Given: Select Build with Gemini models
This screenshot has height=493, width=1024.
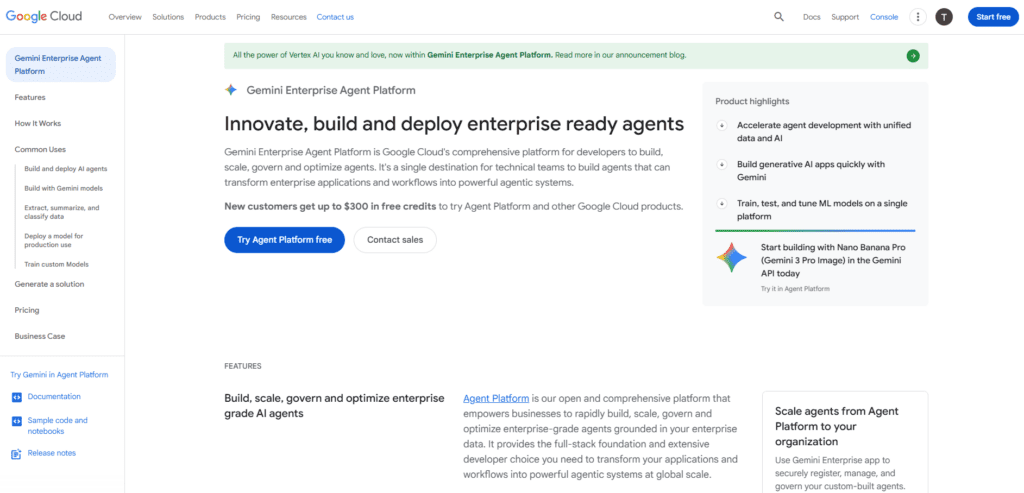Looking at the screenshot, I should click(63, 188).
